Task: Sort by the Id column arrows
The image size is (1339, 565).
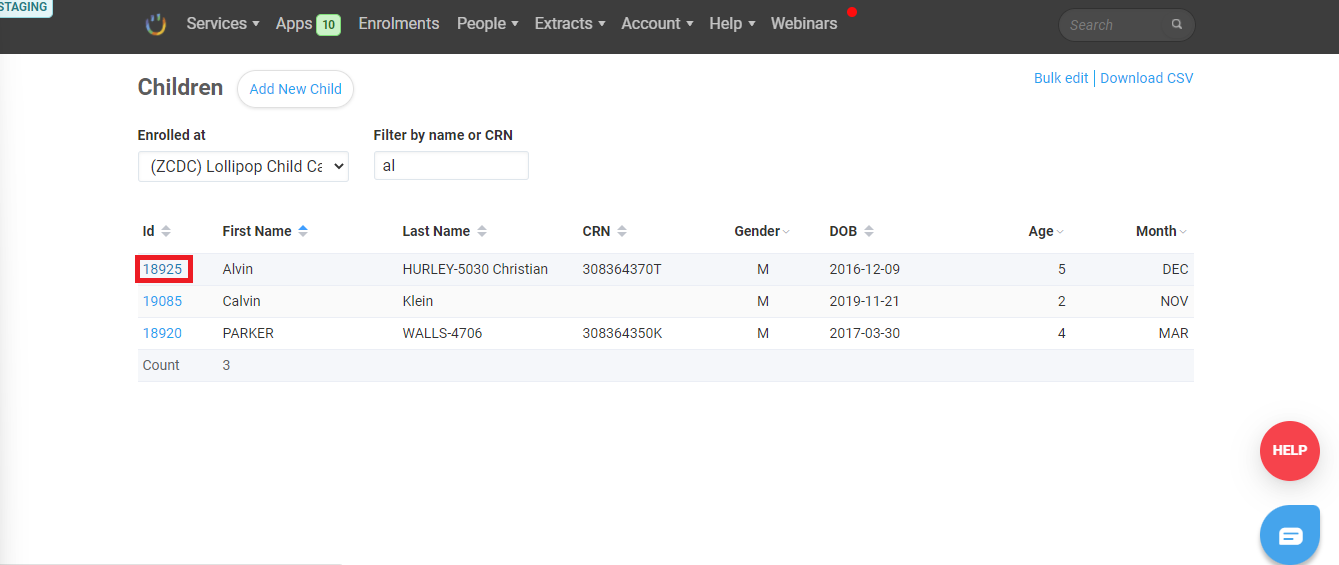Action: [166, 231]
